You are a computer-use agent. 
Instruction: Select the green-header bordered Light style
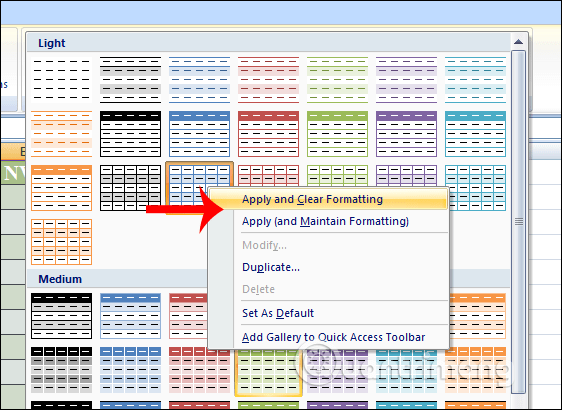pyautogui.click(x=337, y=134)
